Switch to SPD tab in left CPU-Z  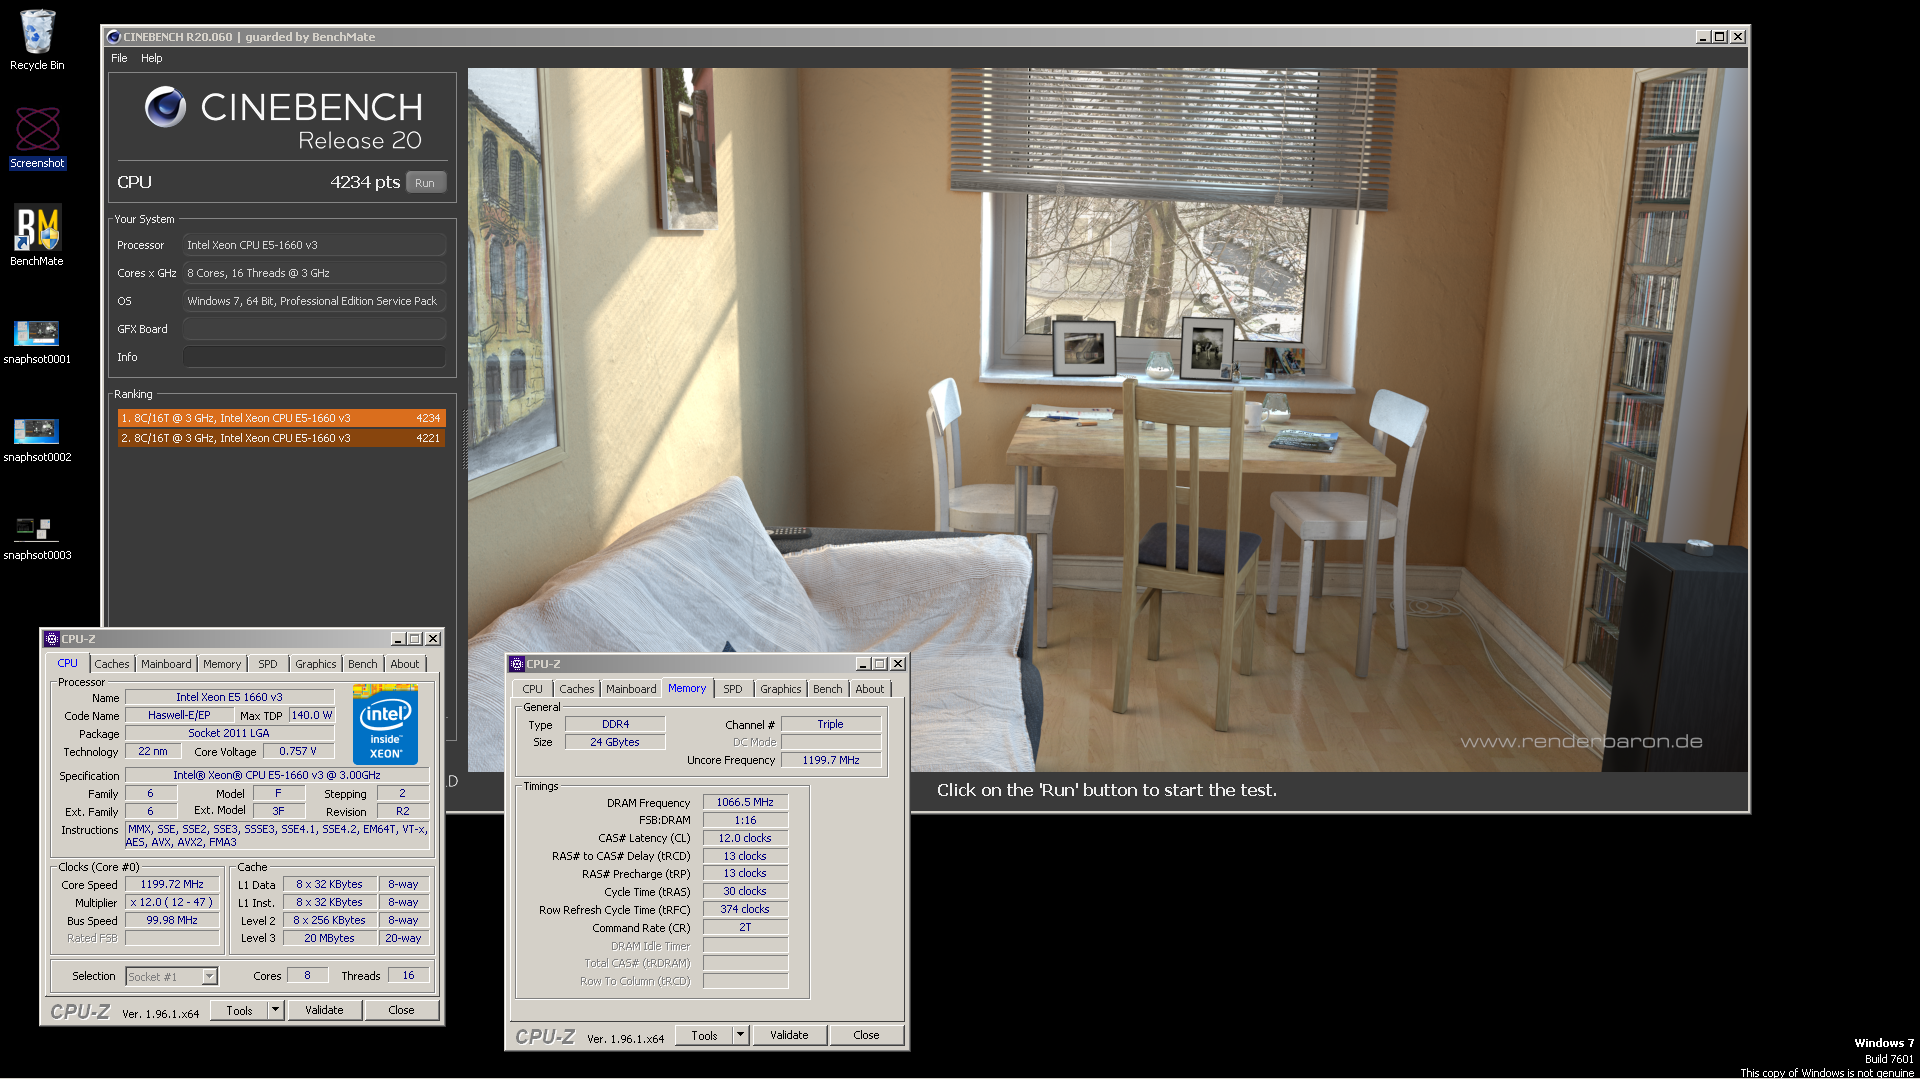[268, 664]
